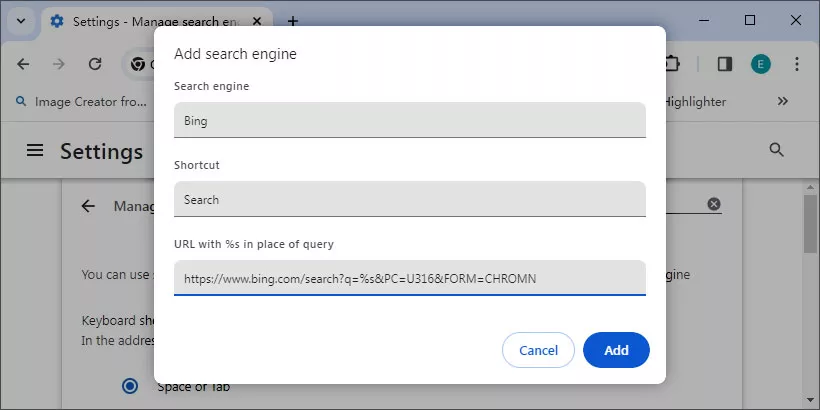The height and width of the screenshot is (410, 820).
Task: Open the profile avatar labeled E
Action: [761, 64]
